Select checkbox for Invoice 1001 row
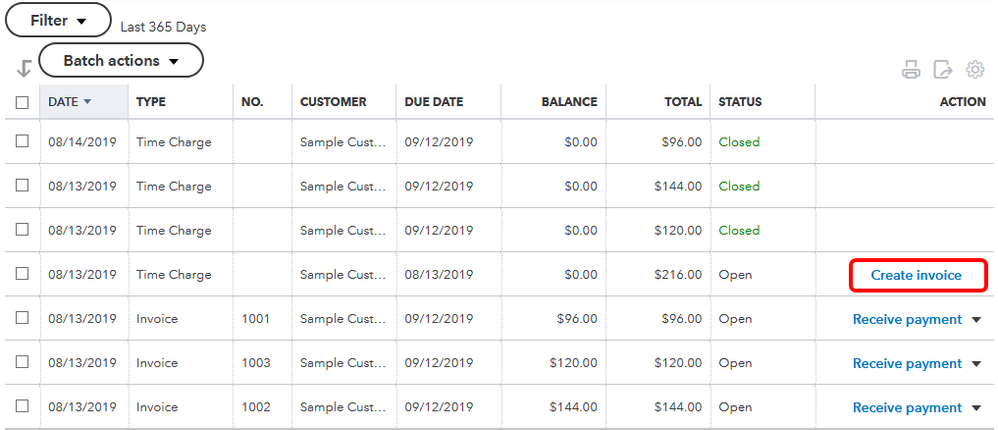Viewport: 998px width, 430px height. [22, 319]
